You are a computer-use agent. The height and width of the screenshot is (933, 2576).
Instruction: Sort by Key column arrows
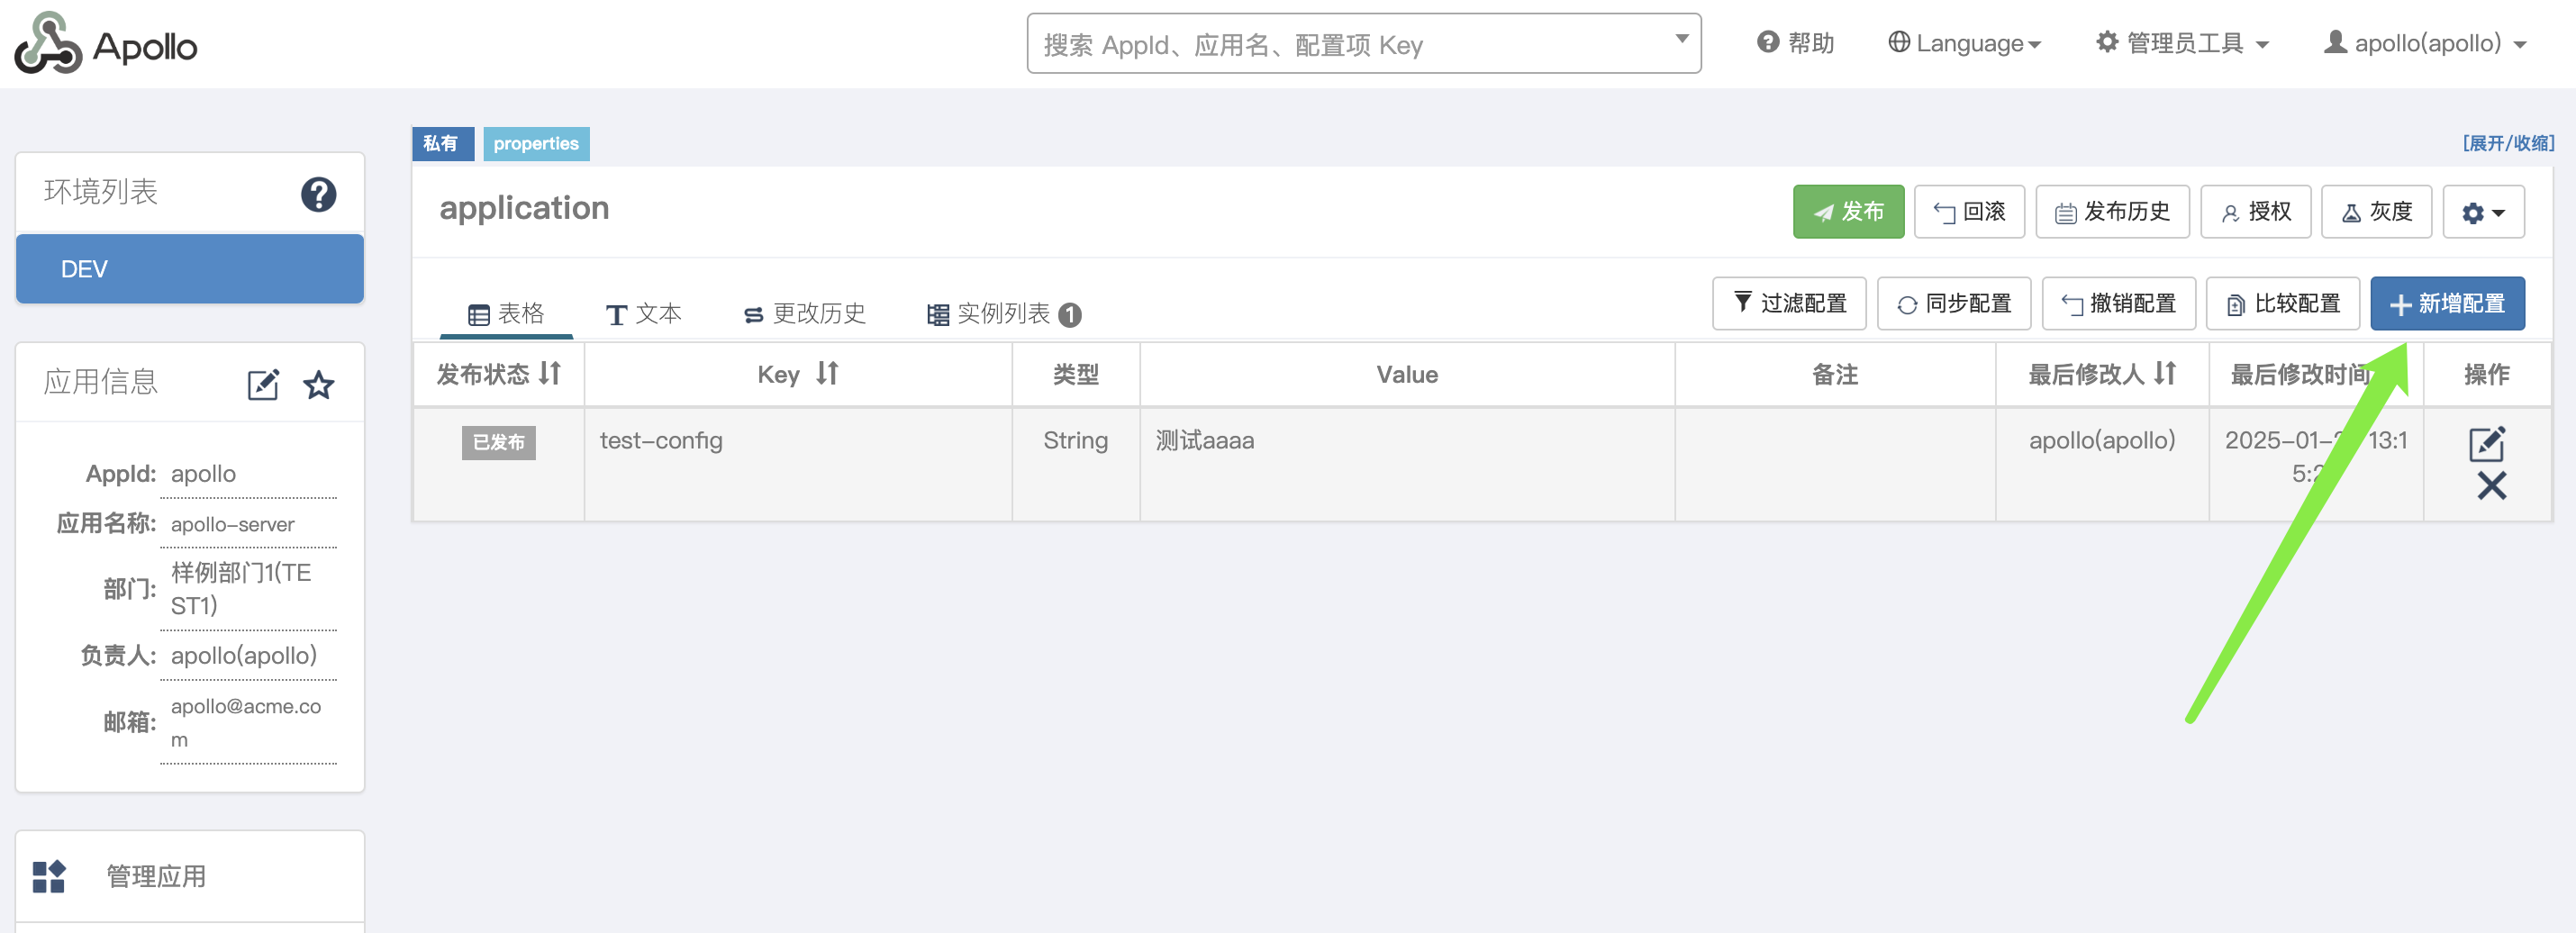click(827, 373)
